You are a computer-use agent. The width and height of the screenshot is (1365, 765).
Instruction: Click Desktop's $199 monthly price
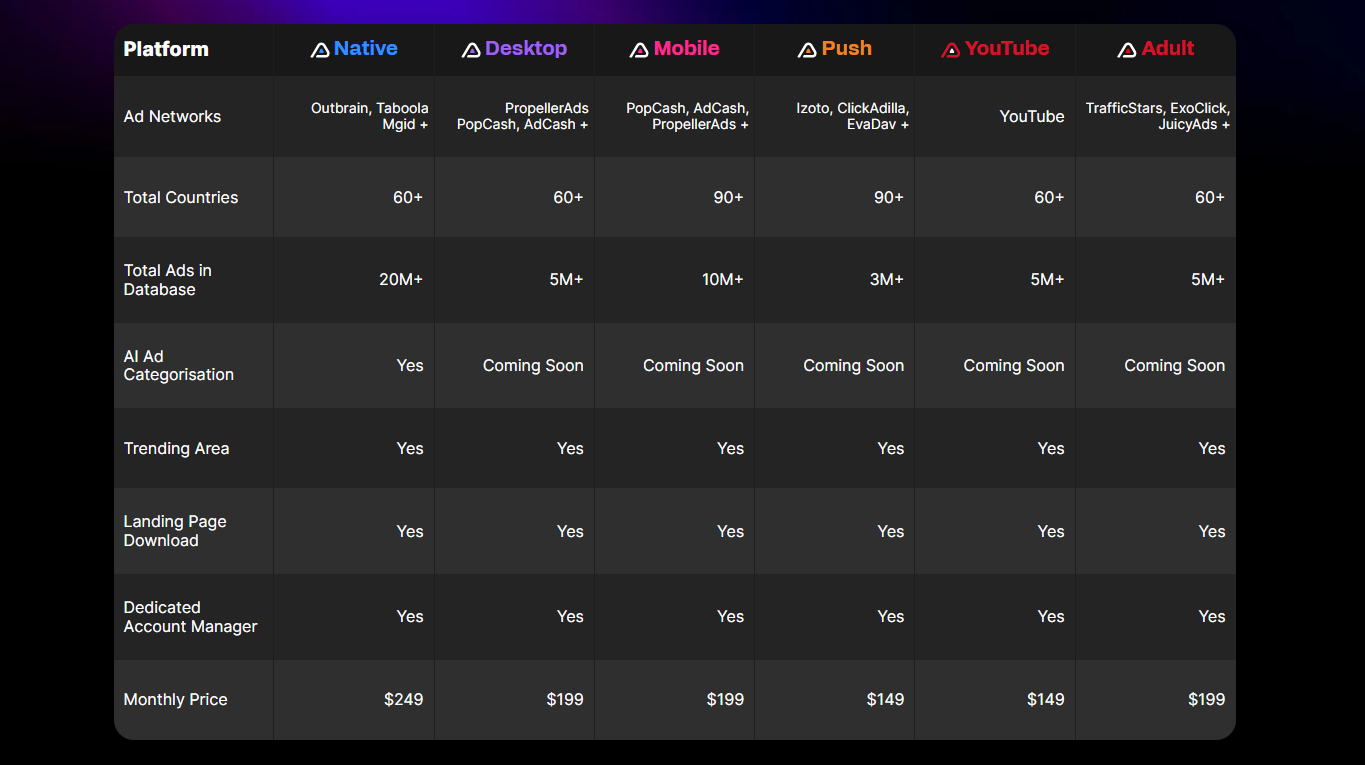click(565, 699)
